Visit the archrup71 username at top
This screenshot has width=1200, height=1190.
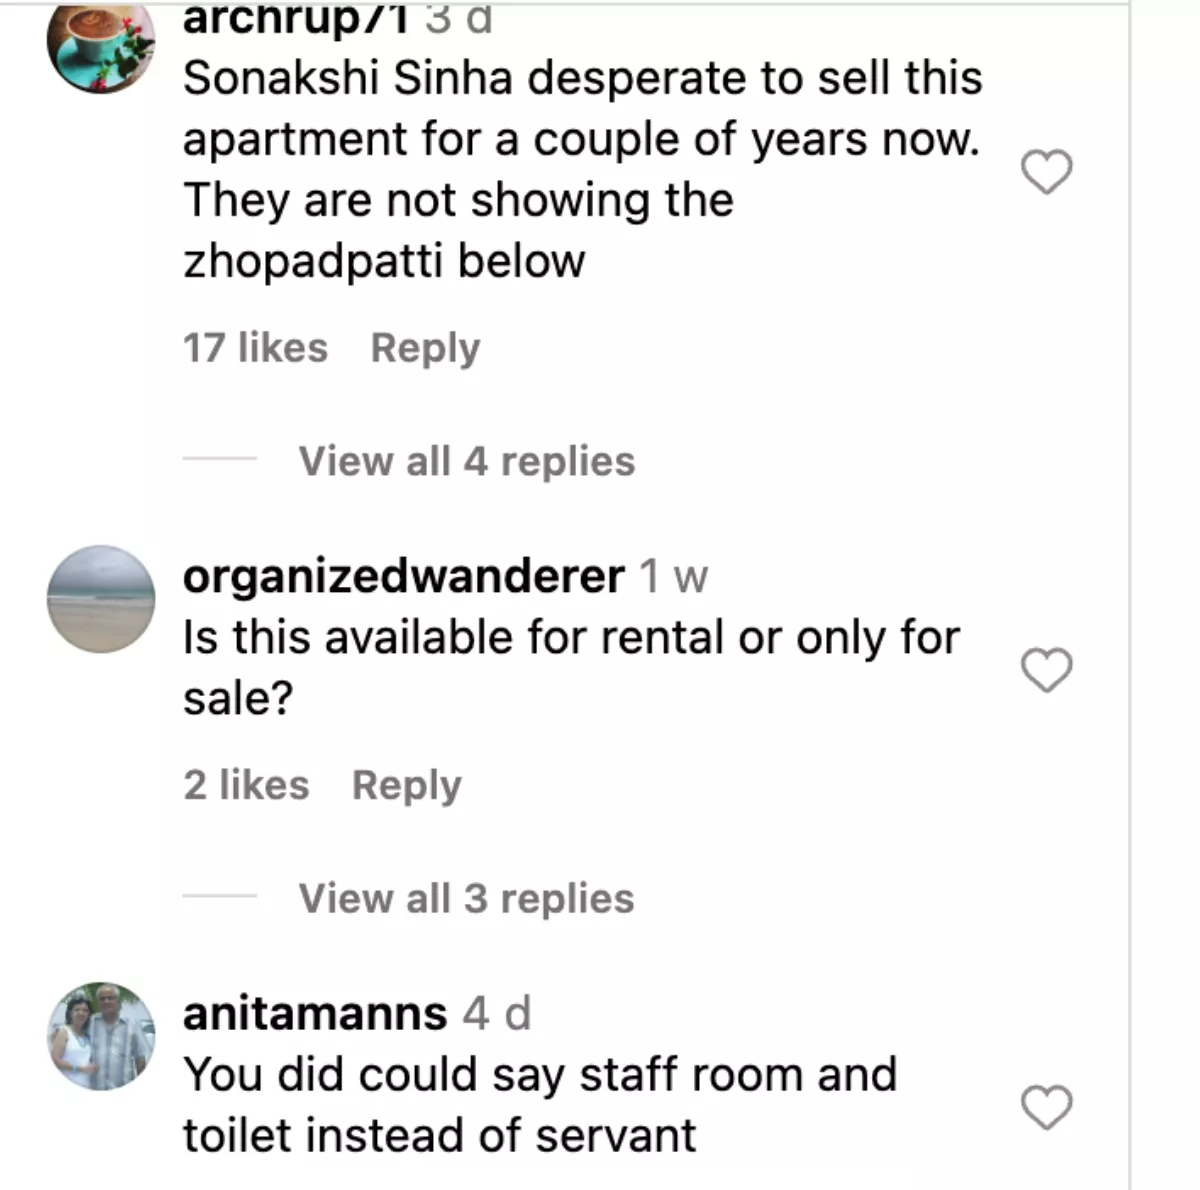click(x=297, y=18)
